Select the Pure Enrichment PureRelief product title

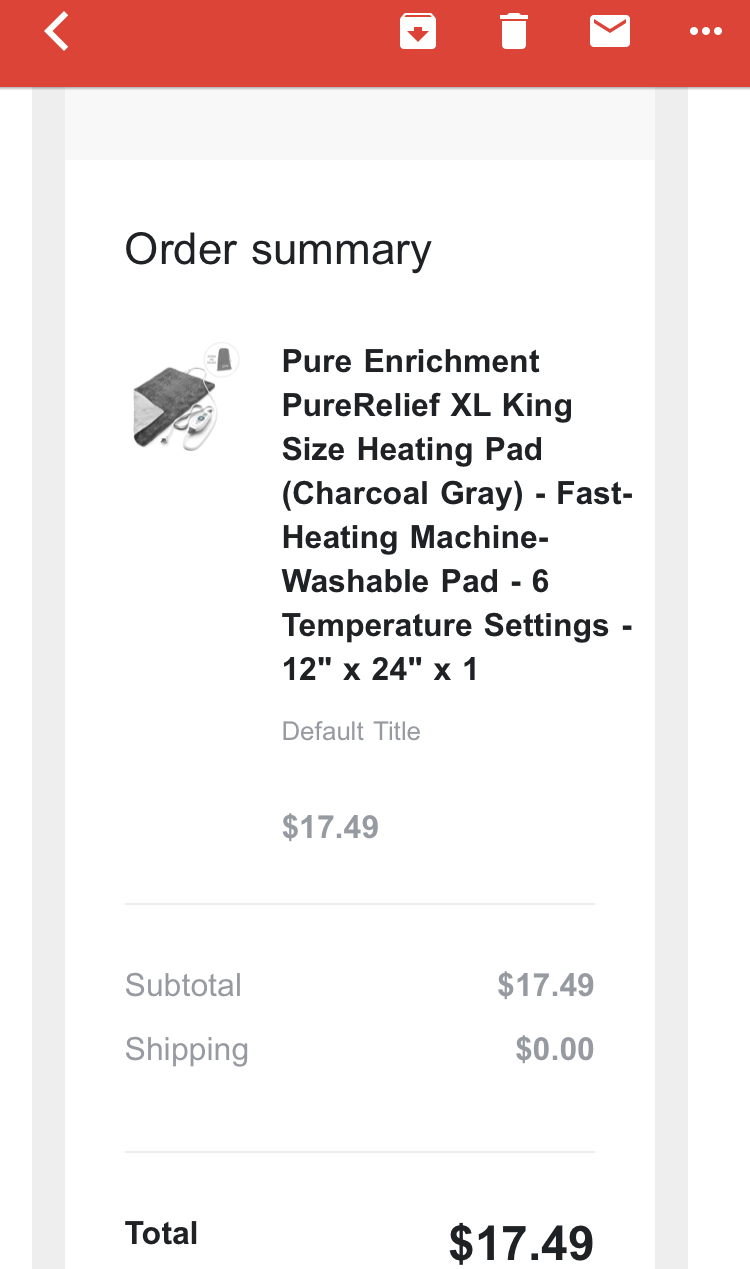[457, 515]
